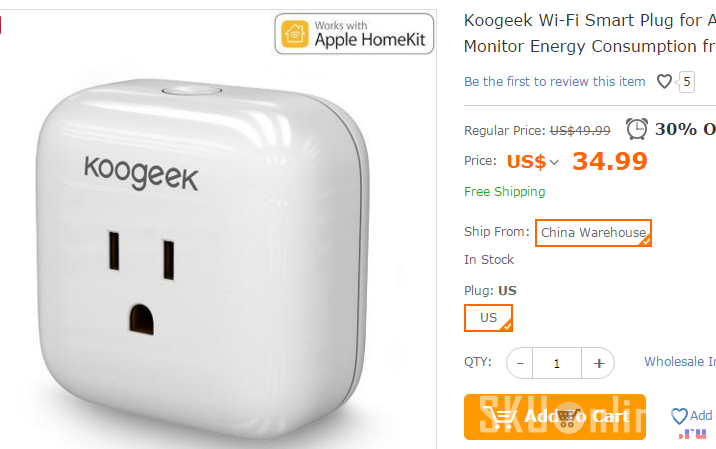Click the shopping cart icon on Add to Cart
The image size is (716, 449).
[499, 417]
